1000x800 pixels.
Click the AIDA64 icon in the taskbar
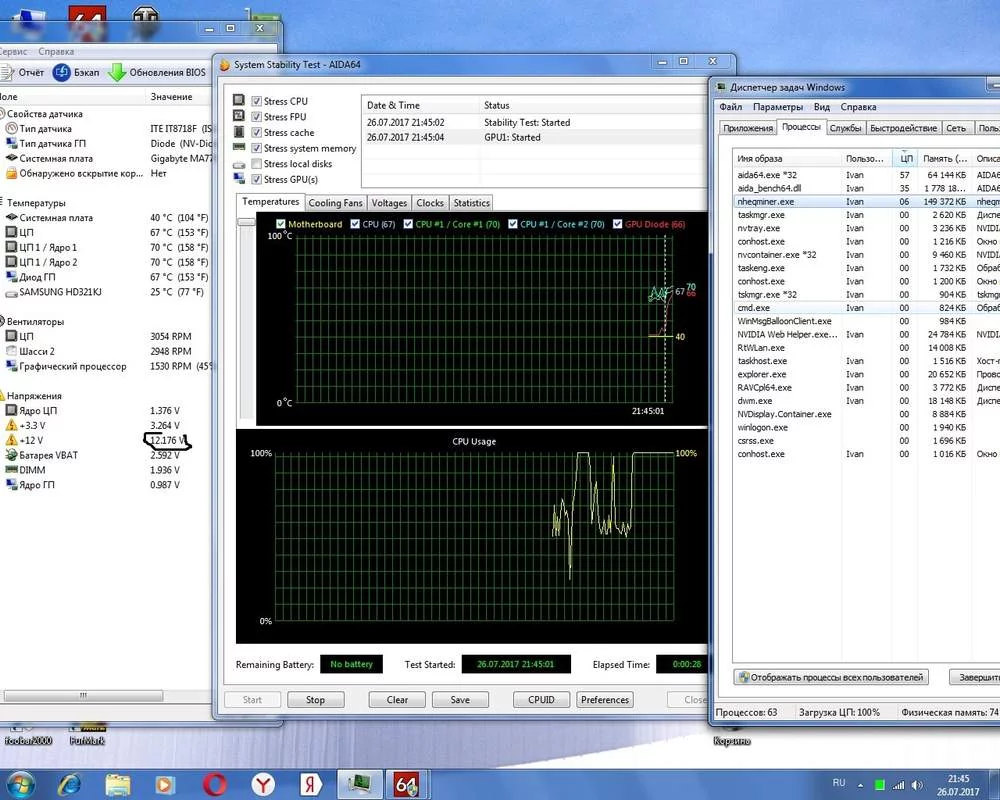click(x=406, y=782)
